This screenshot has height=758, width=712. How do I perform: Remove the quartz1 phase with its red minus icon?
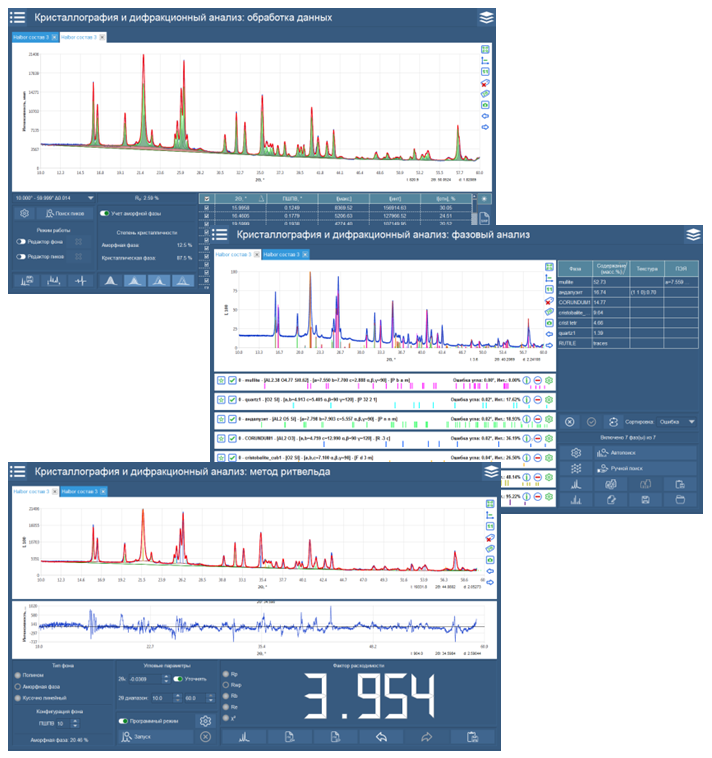point(536,399)
